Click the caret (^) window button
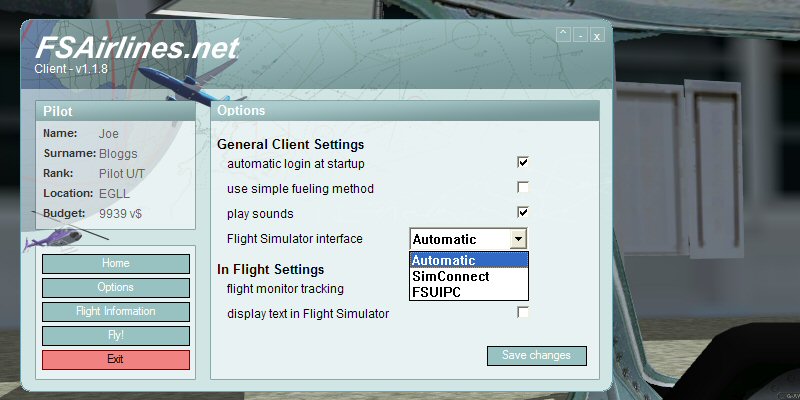This screenshot has width=800, height=400. [563, 35]
